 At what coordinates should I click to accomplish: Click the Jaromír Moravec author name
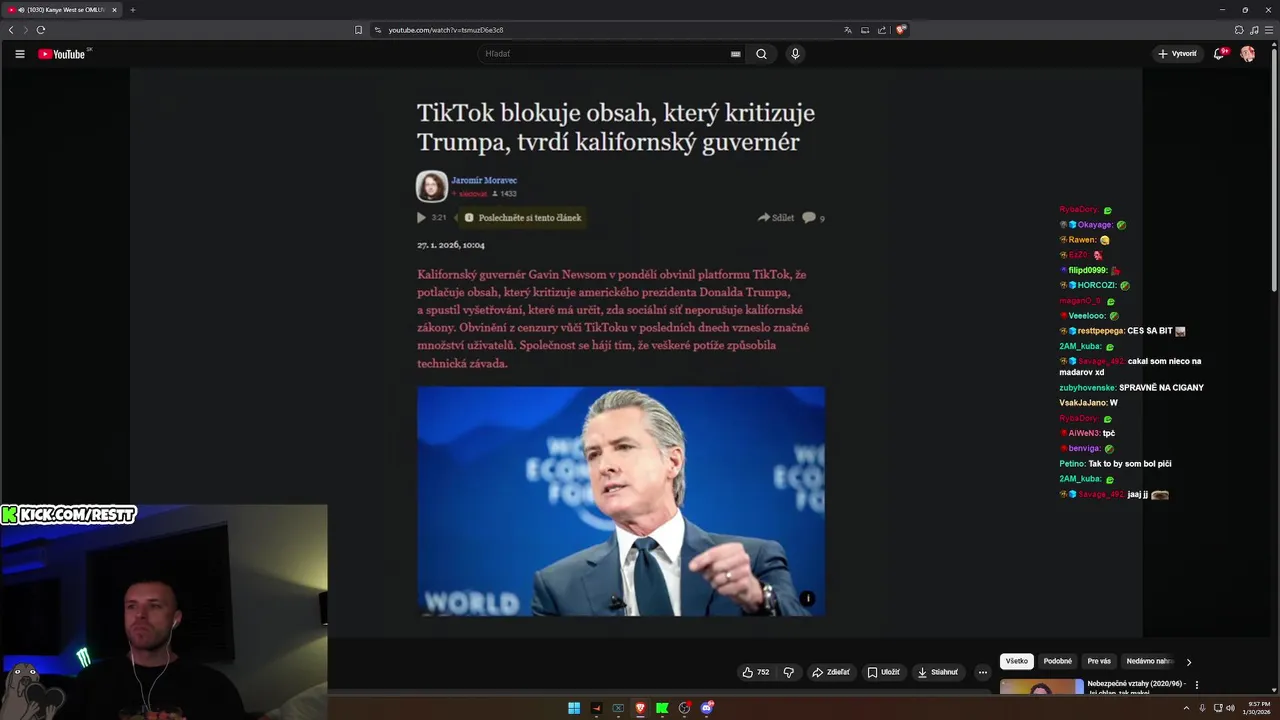tap(484, 181)
